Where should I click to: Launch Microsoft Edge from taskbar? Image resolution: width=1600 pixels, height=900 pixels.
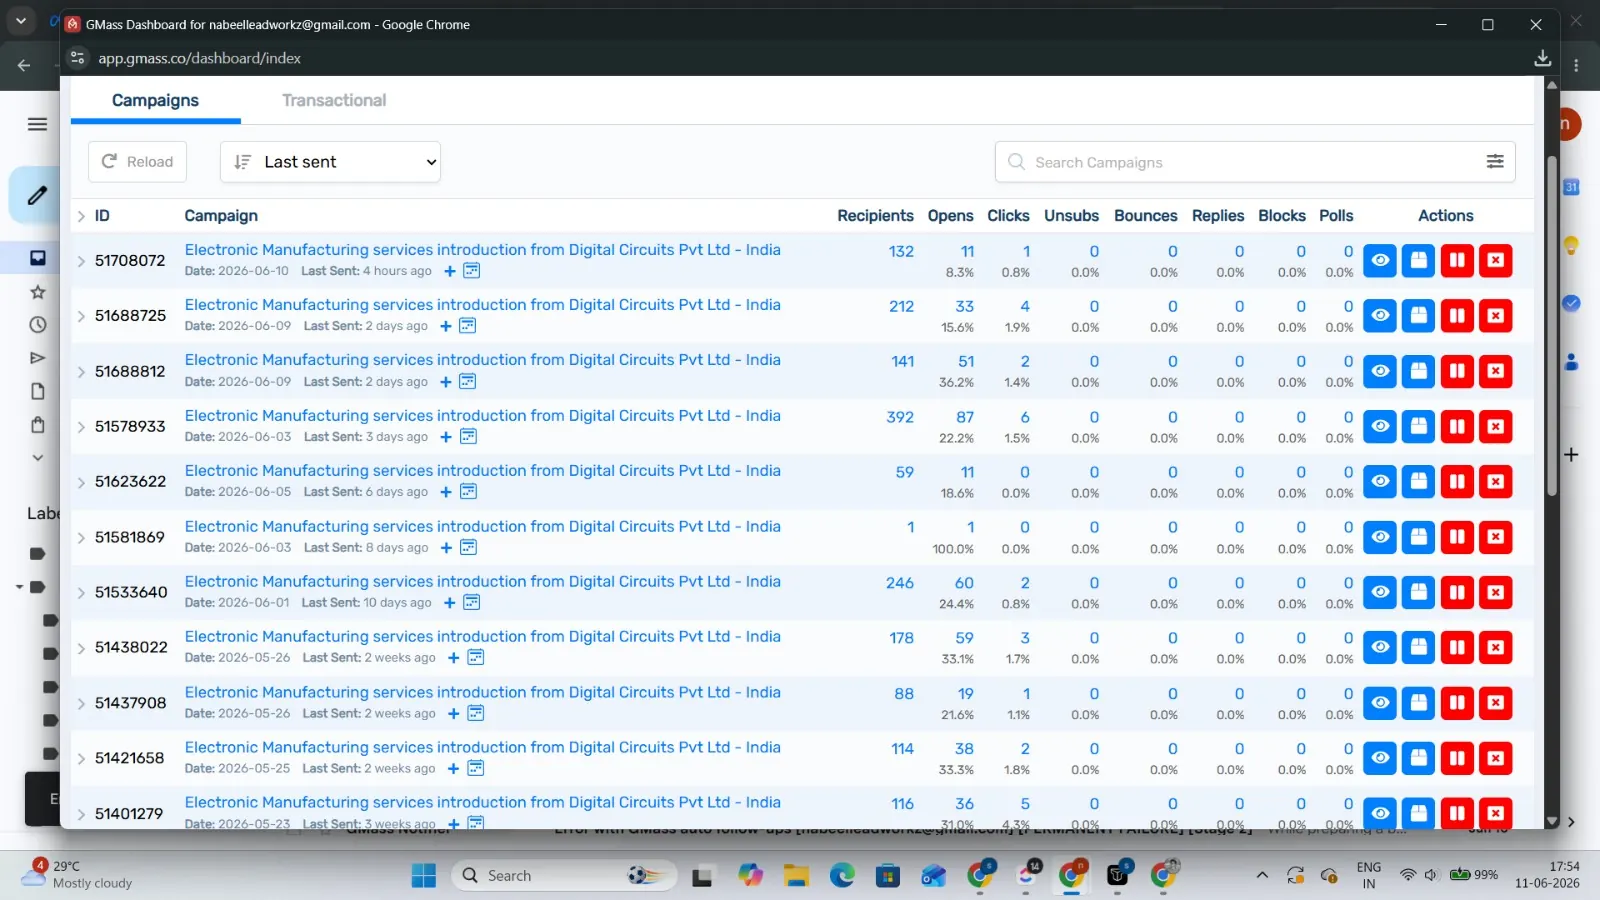coord(842,876)
